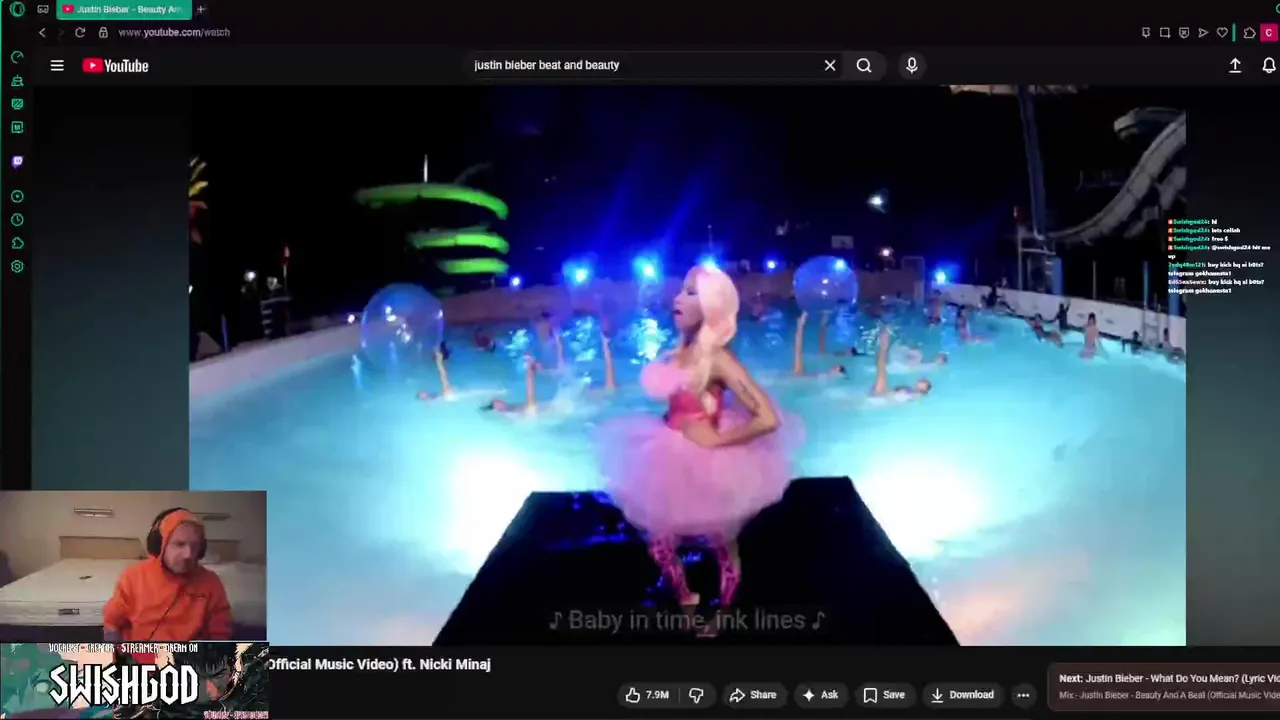Image resolution: width=1280 pixels, height=720 pixels.
Task: Take a snapshot with toolbar snapshot icon
Action: click(x=1165, y=32)
